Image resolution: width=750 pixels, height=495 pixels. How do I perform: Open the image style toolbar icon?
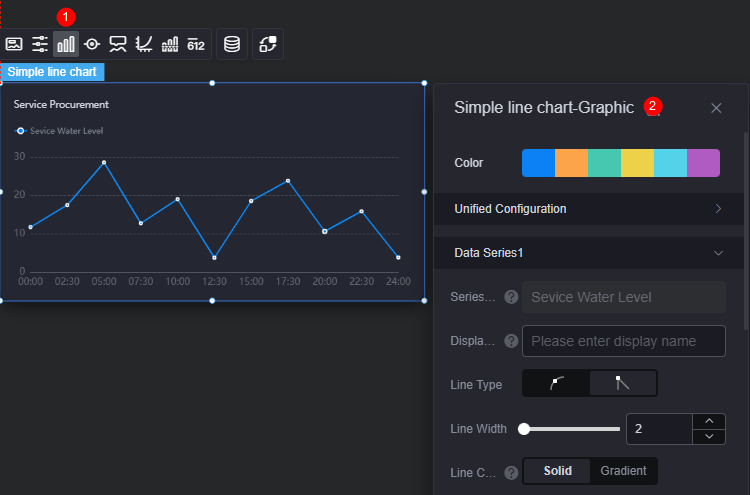click(14, 44)
